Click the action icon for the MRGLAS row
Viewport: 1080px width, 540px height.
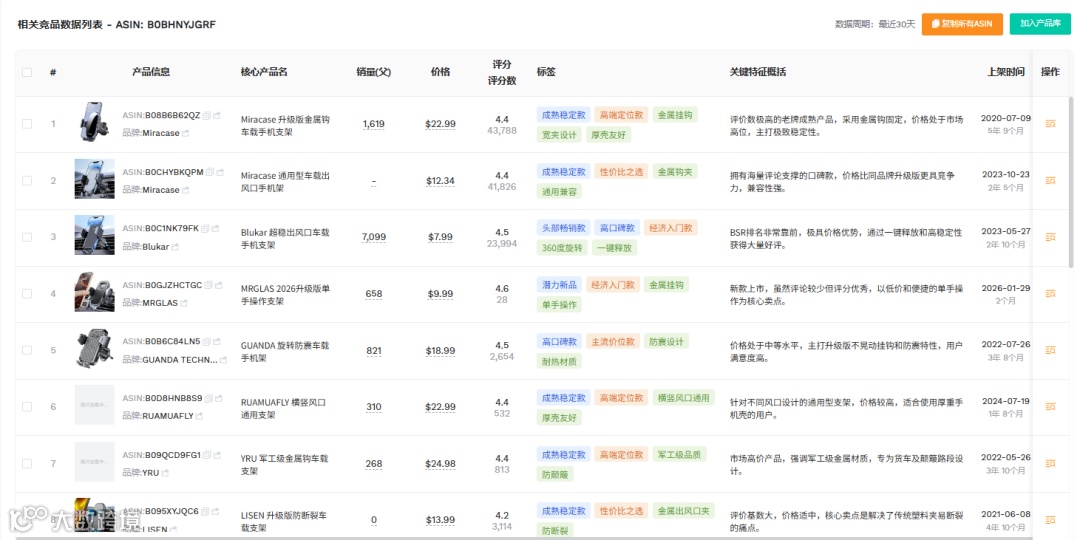pos(1050,293)
